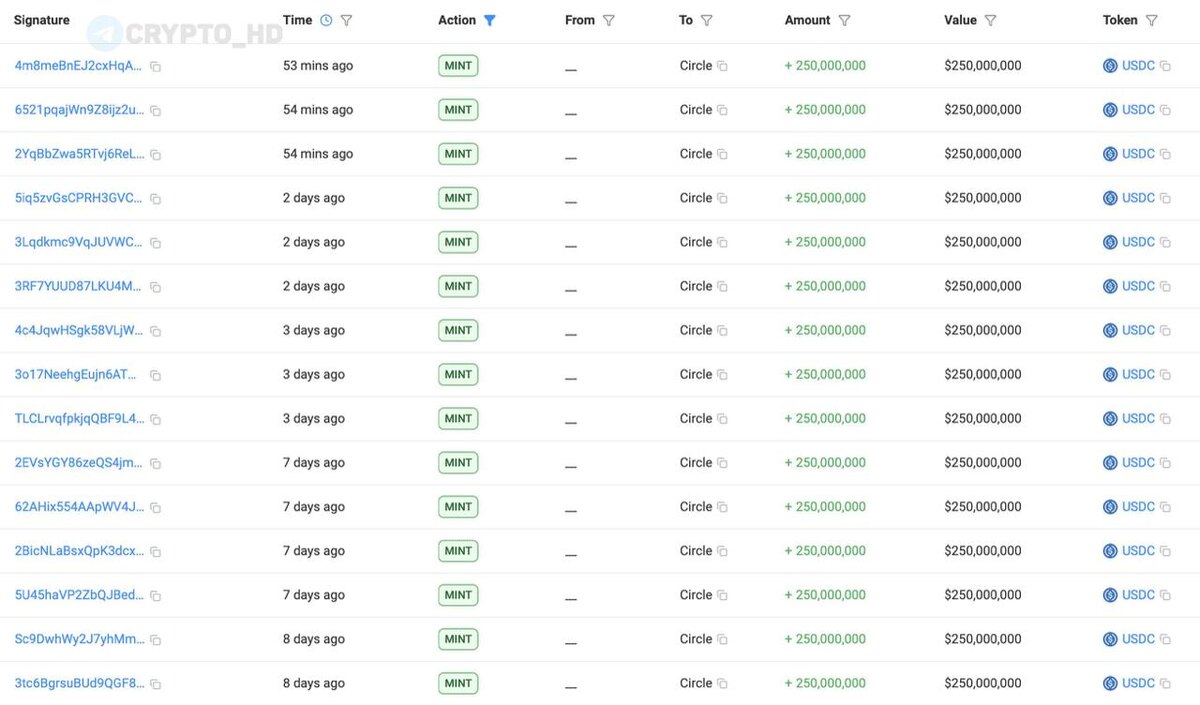Select the Signature column header
The height and width of the screenshot is (705, 1200).
42,20
